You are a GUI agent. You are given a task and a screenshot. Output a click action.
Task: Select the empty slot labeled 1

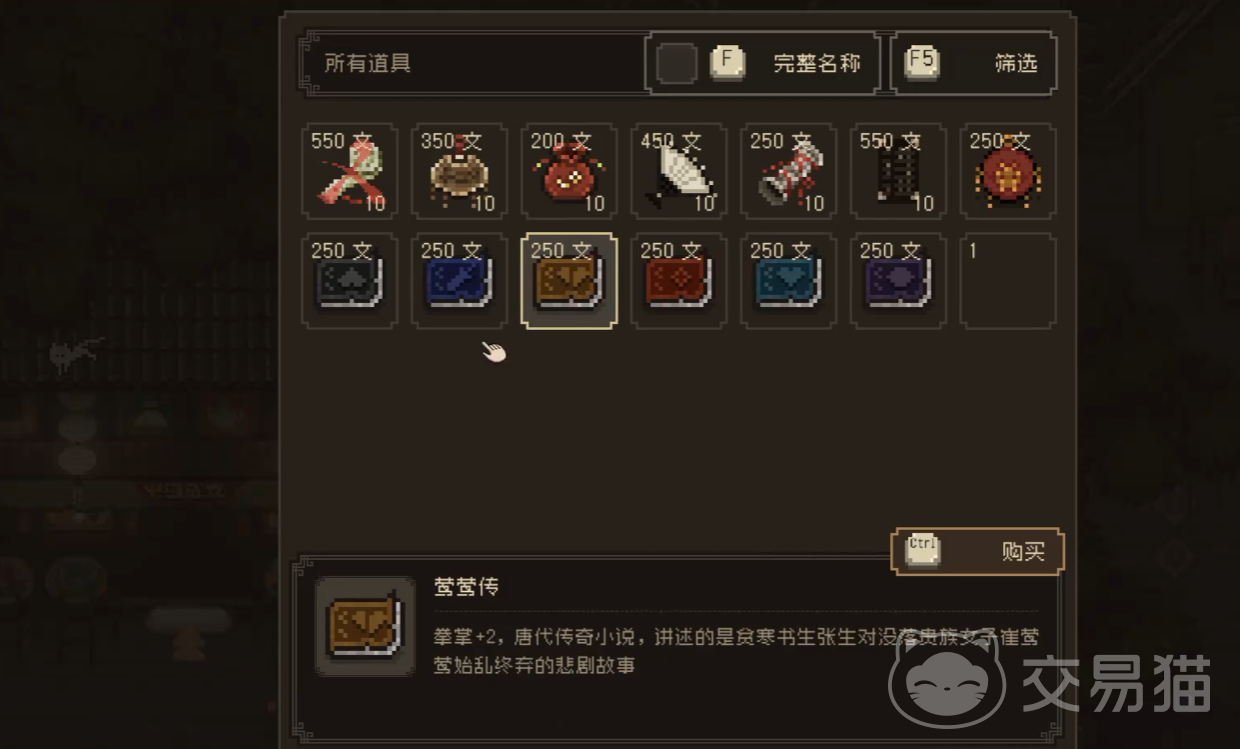(1008, 281)
